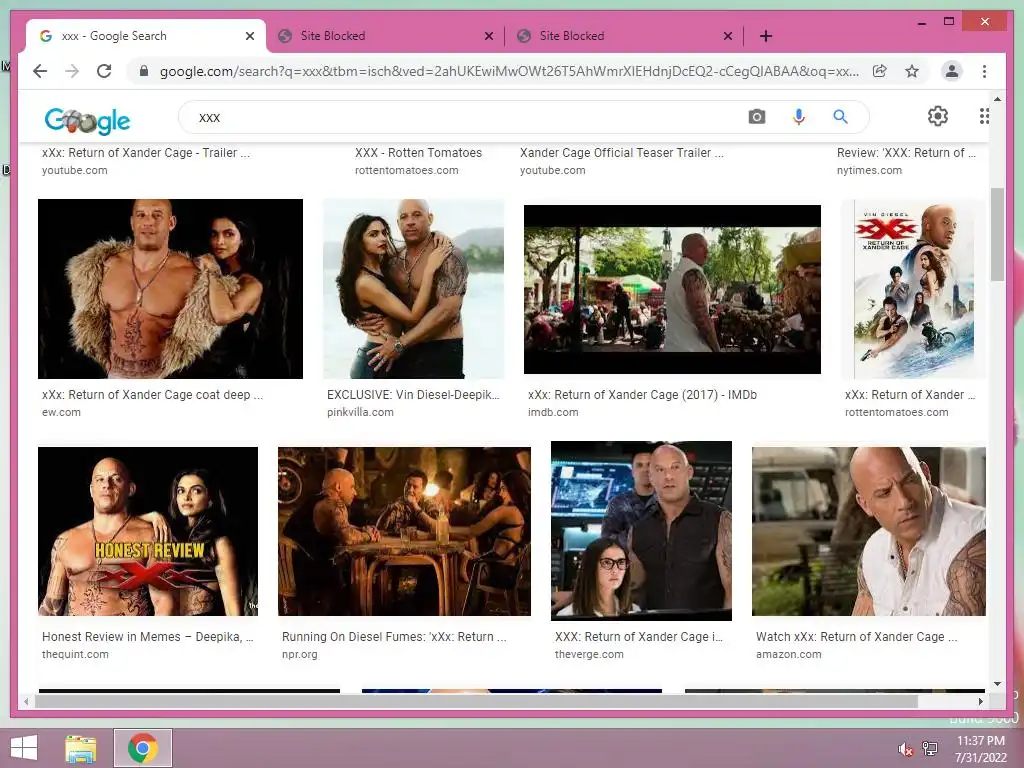Open 'XXX: Return of Xander Cage i...' theverge link

click(639, 637)
